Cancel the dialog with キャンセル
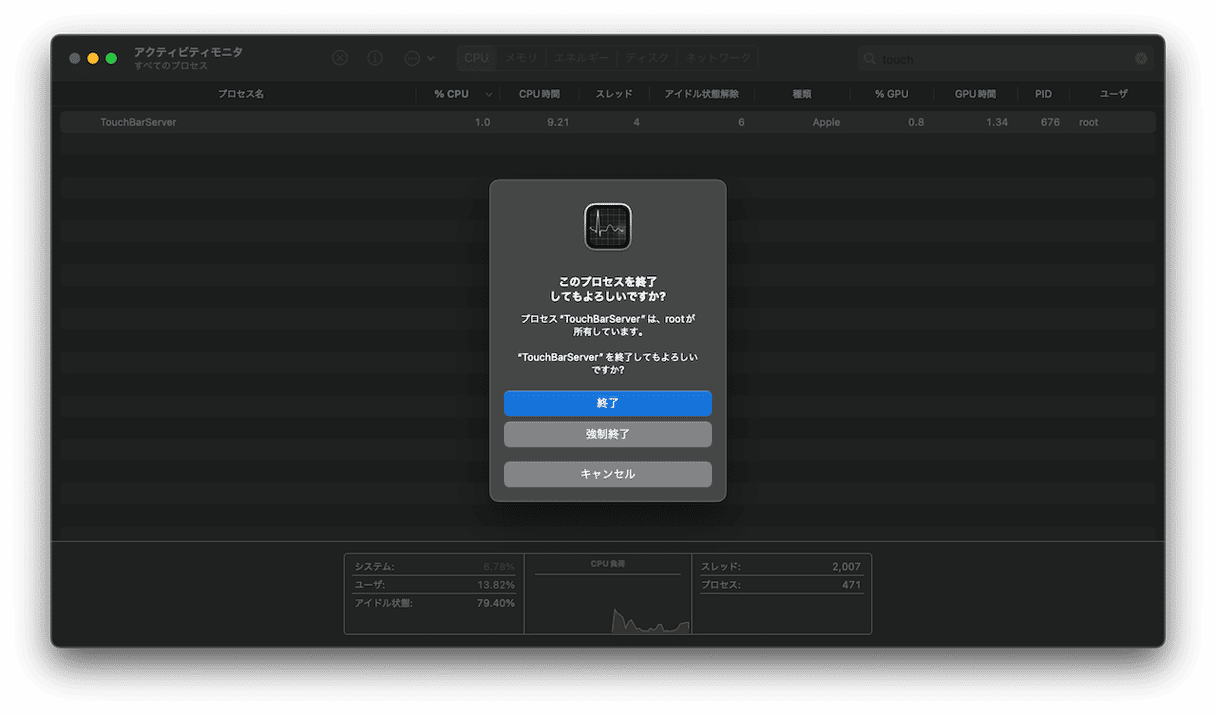The image size is (1216, 715). (608, 474)
